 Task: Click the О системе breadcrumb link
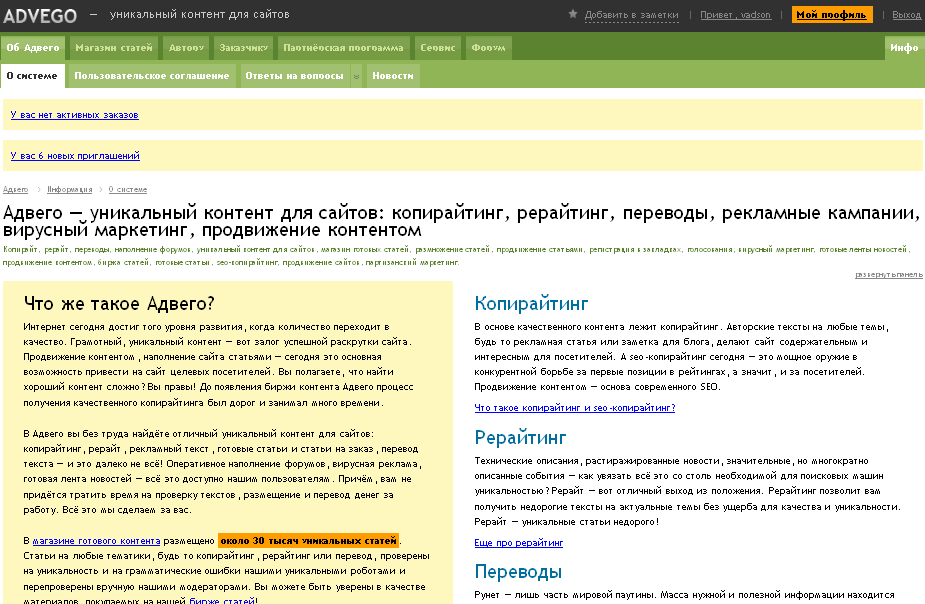pyautogui.click(x=127, y=189)
